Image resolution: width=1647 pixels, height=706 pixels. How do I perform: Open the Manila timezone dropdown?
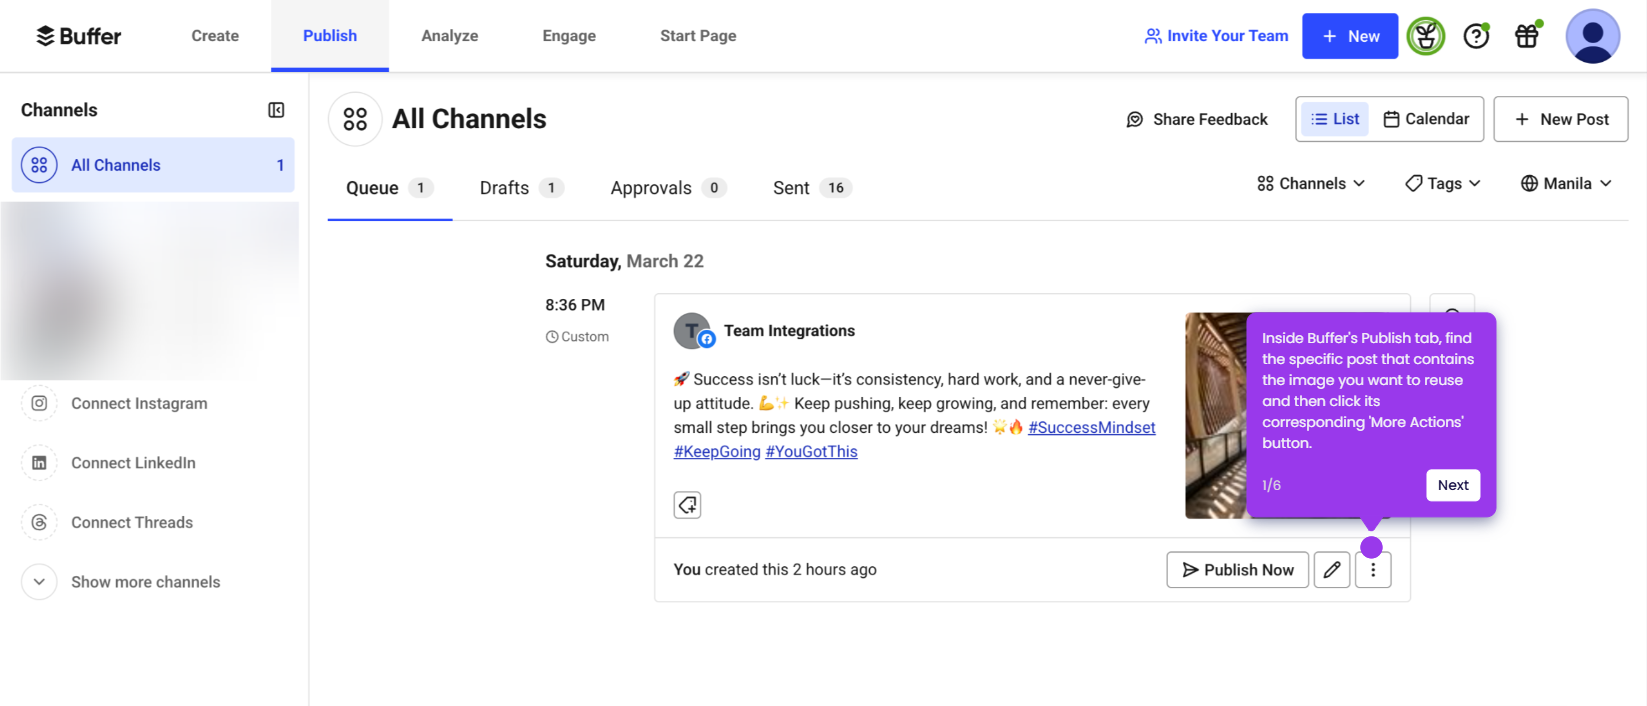point(1566,184)
